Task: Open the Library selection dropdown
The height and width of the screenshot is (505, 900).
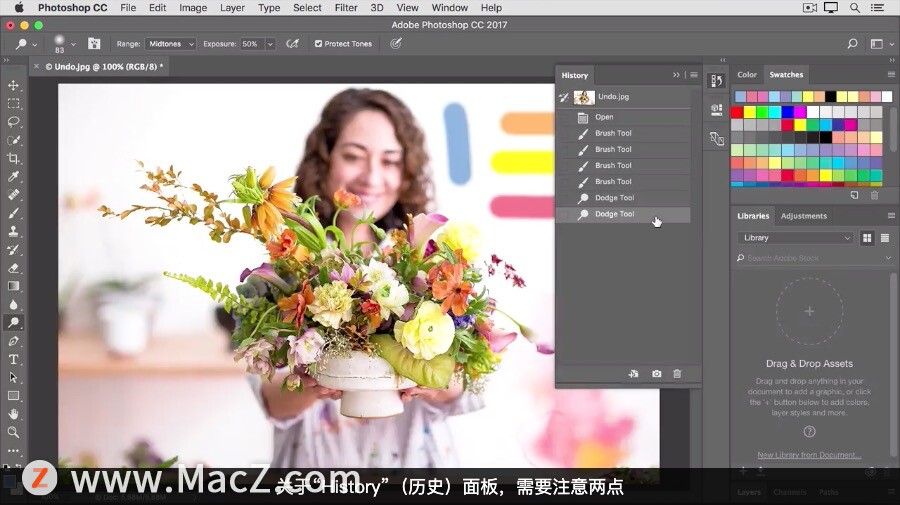Action: coord(796,238)
